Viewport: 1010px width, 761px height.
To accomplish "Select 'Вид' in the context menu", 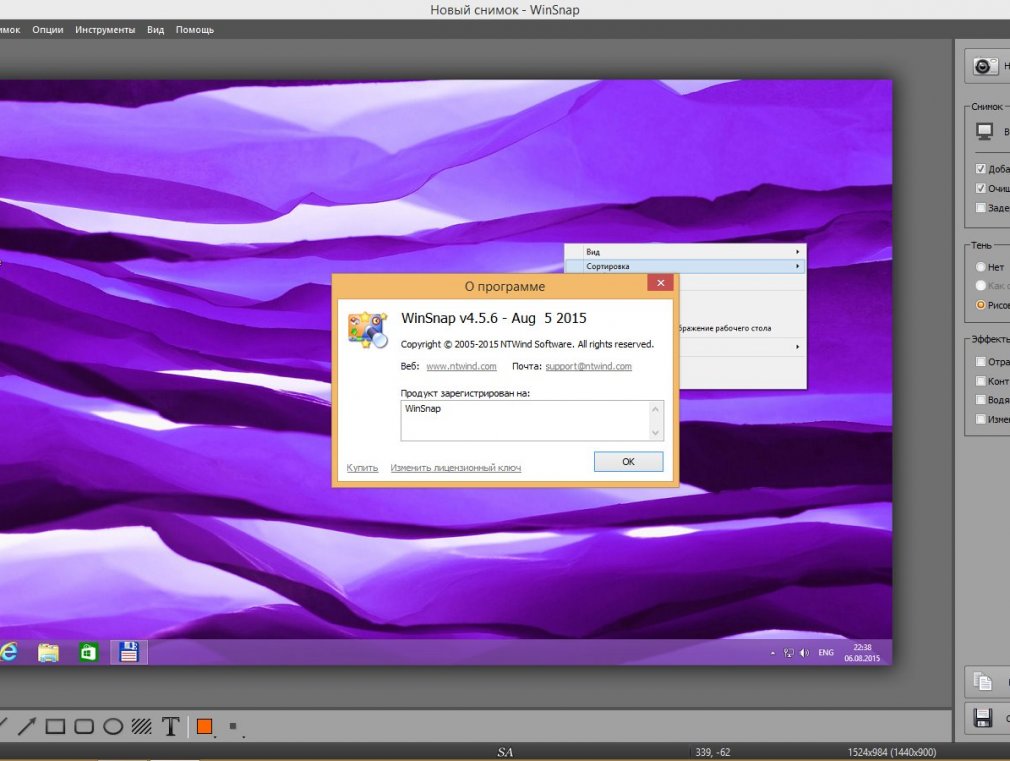I will tap(685, 252).
